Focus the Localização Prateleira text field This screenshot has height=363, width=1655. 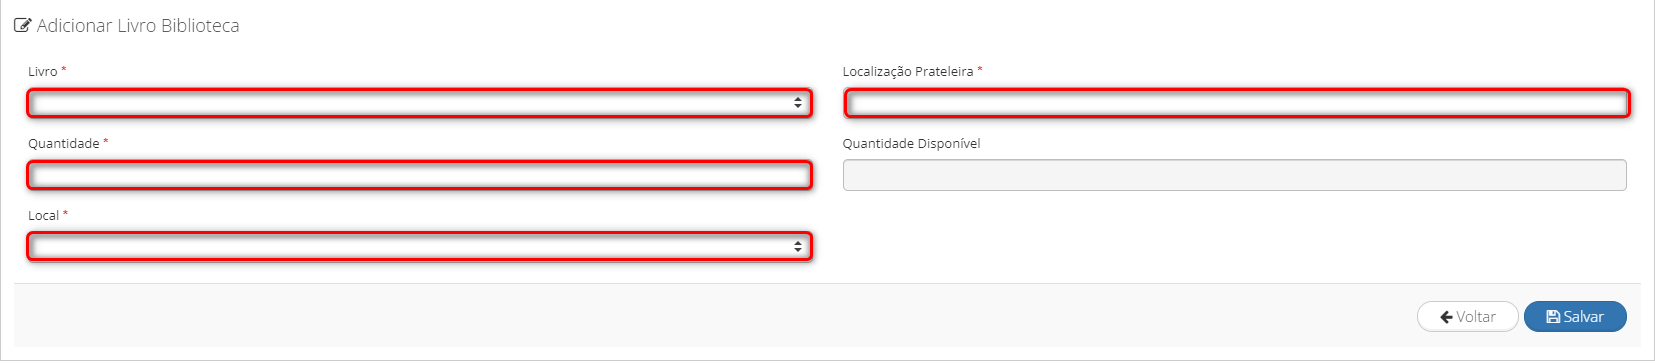(1237, 103)
